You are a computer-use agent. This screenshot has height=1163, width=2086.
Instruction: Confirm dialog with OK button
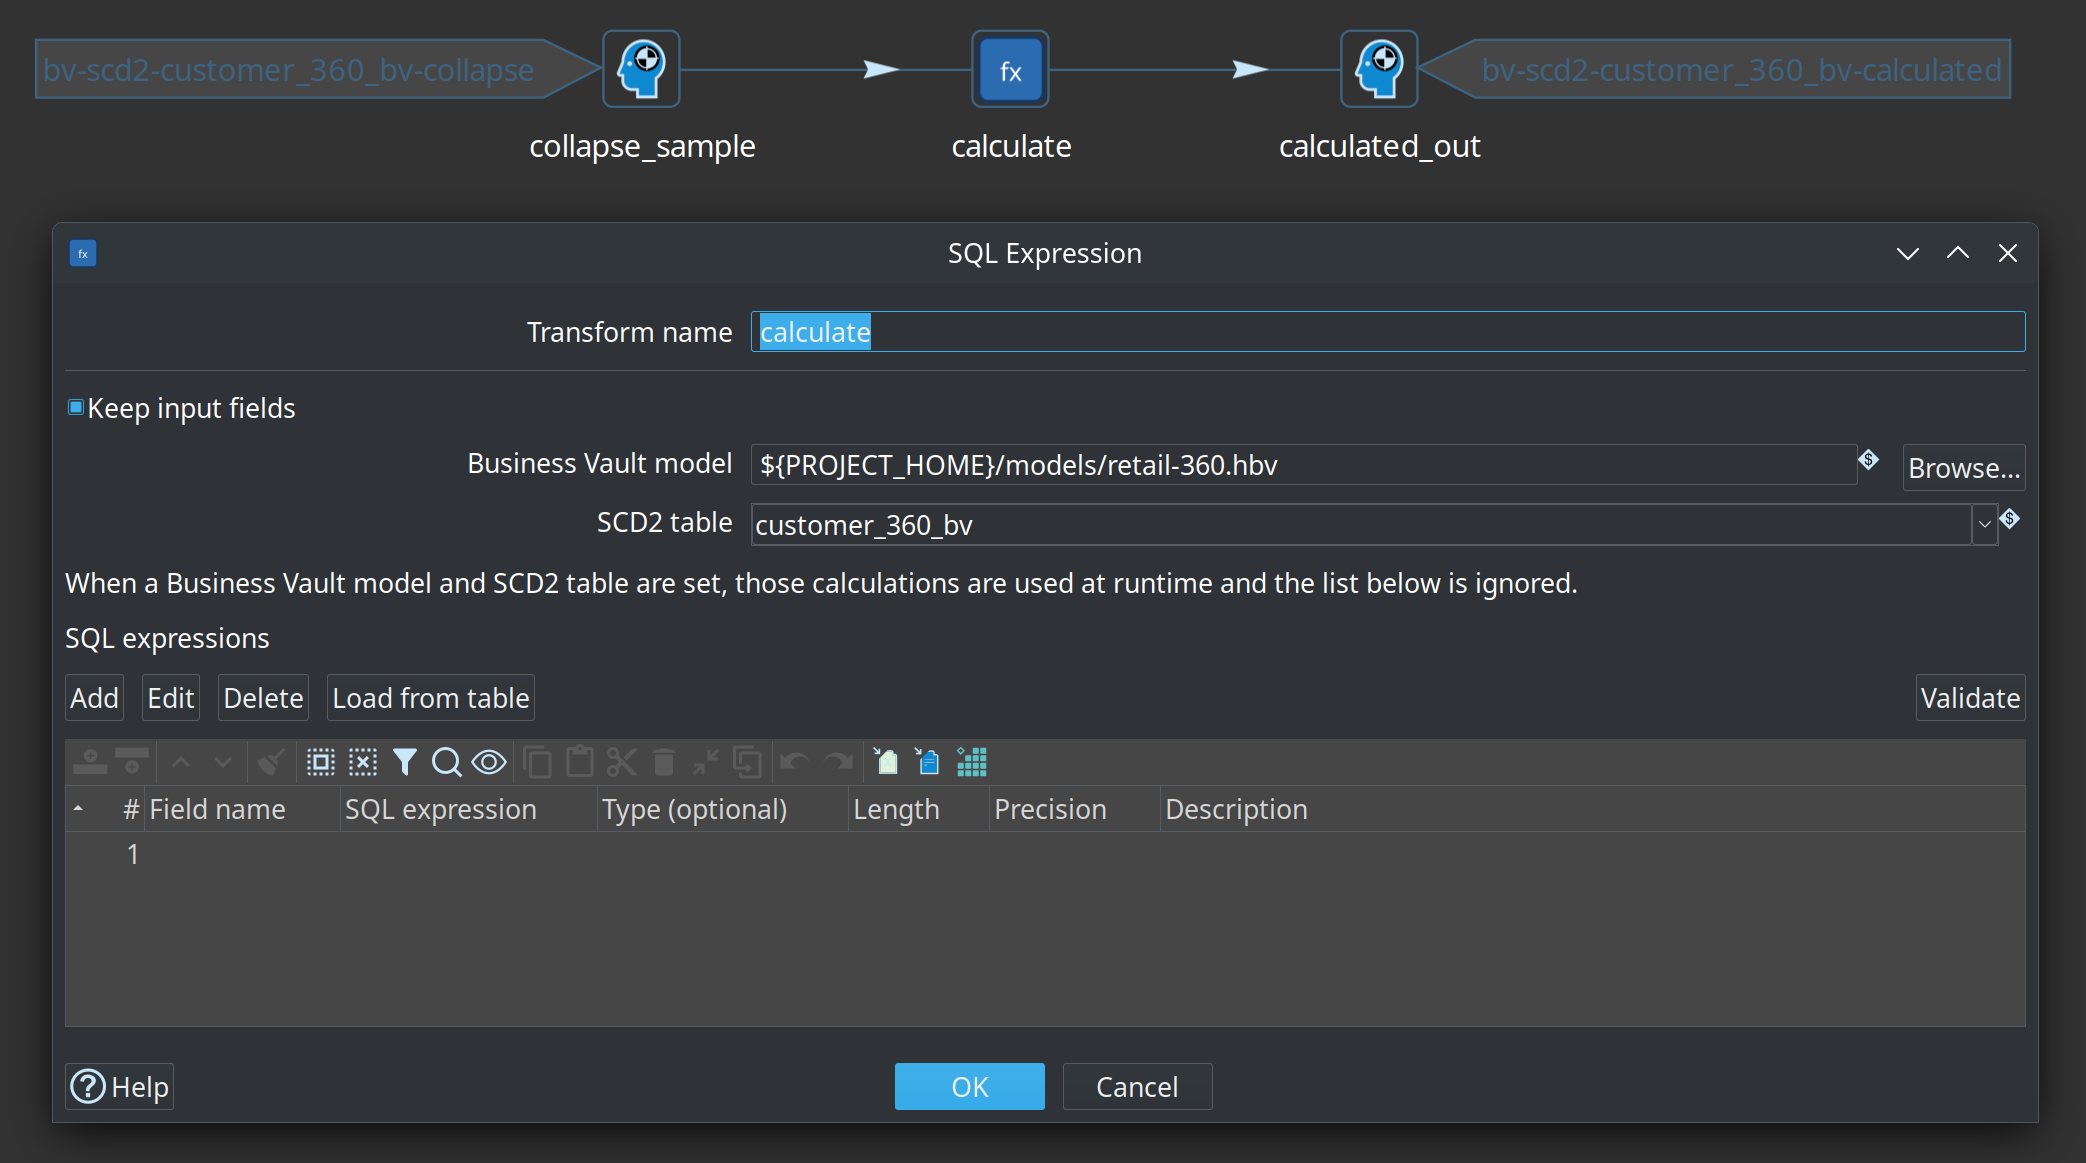click(x=970, y=1087)
